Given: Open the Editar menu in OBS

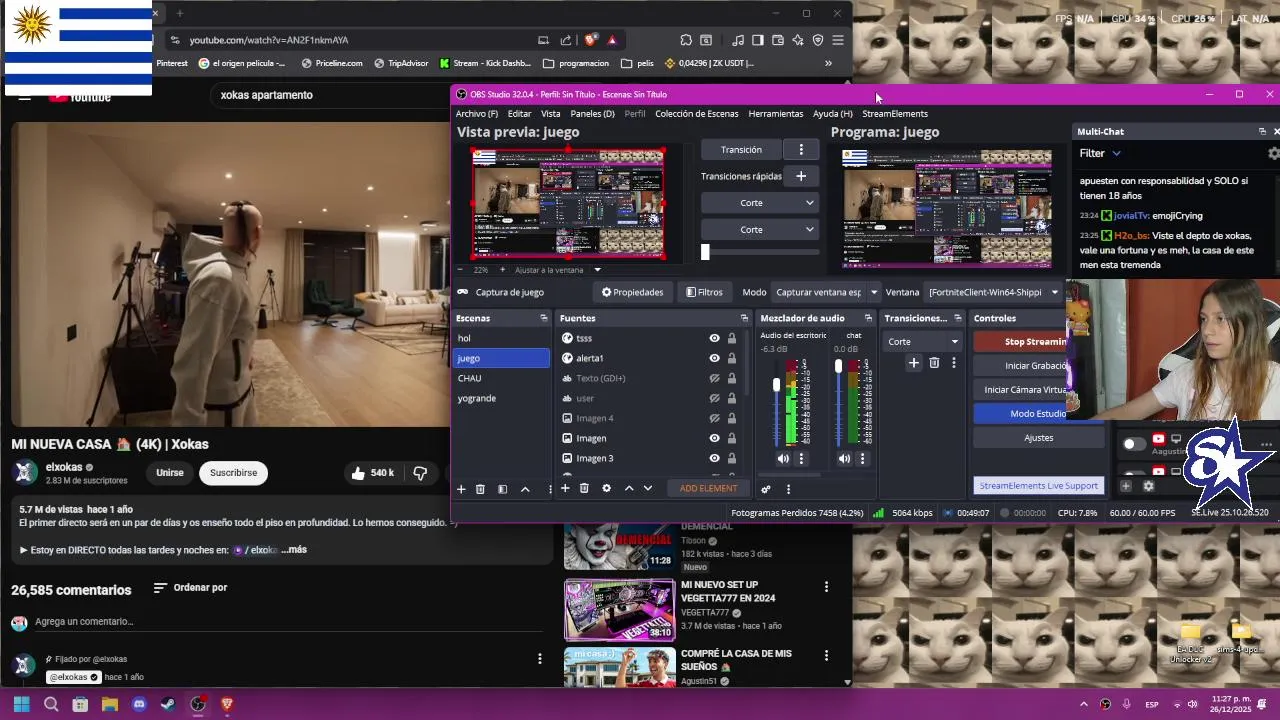Looking at the screenshot, I should (x=519, y=114).
